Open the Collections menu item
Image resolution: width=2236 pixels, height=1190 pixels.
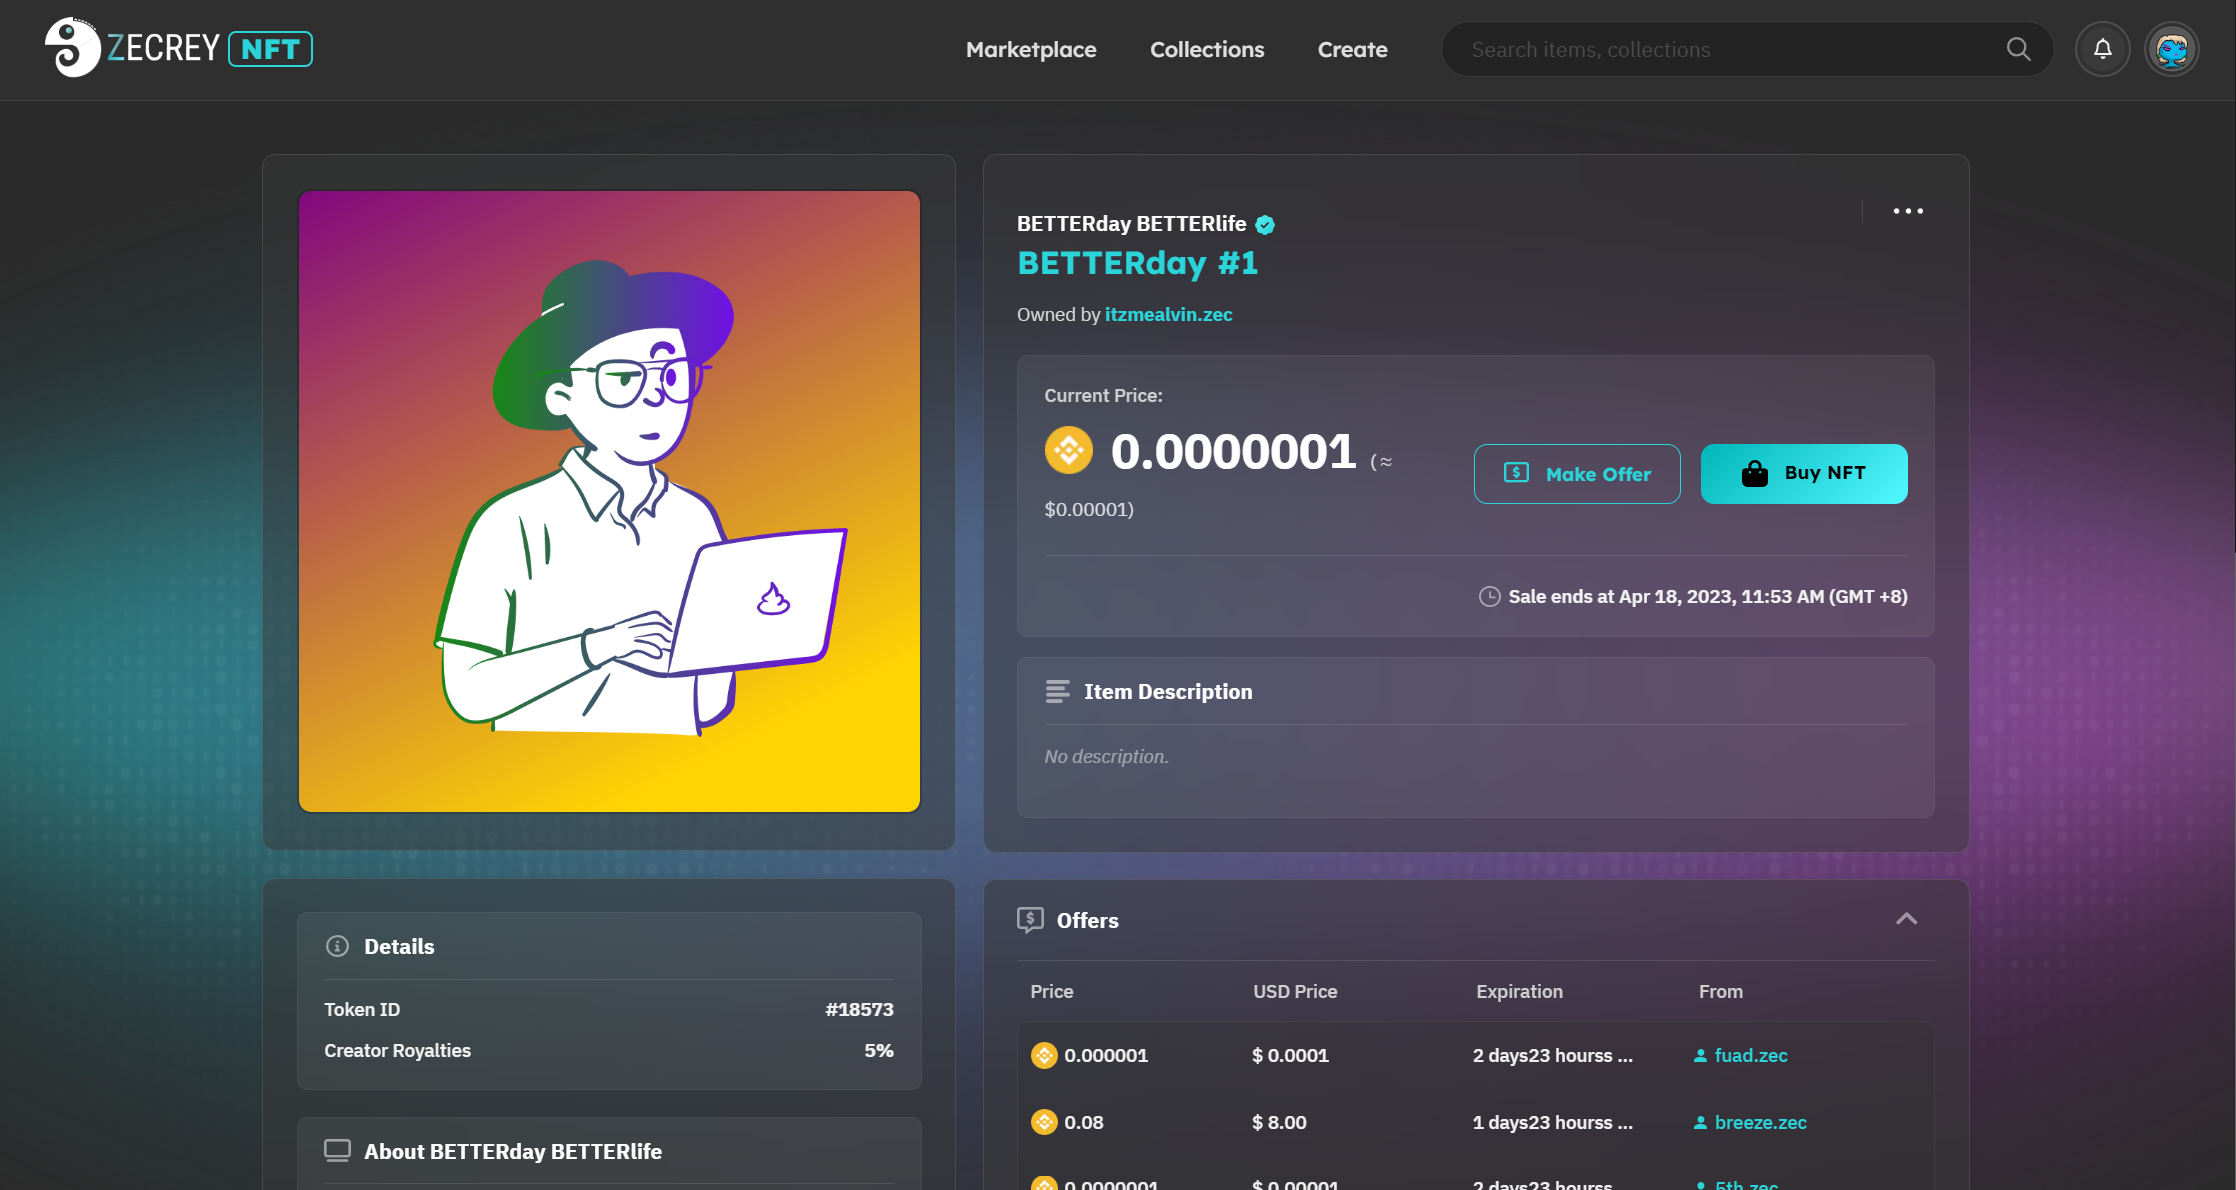[x=1206, y=50]
